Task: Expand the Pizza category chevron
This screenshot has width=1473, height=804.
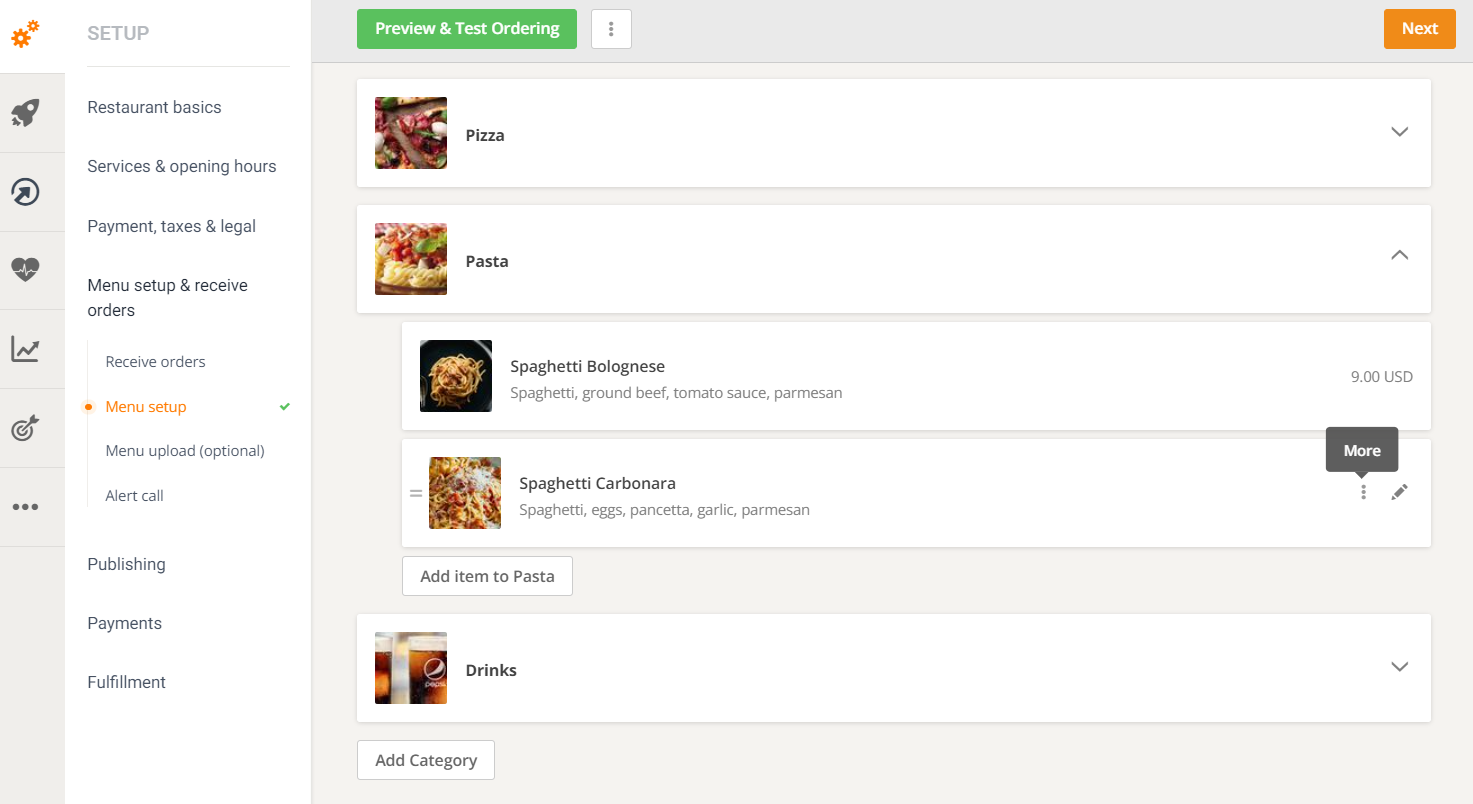Action: (1399, 132)
